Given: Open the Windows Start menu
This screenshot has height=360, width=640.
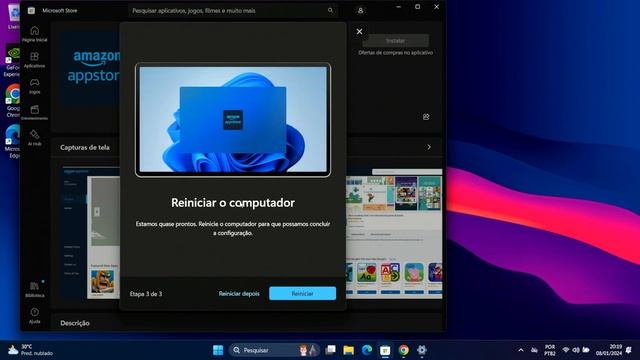Looking at the screenshot, I should 218,350.
